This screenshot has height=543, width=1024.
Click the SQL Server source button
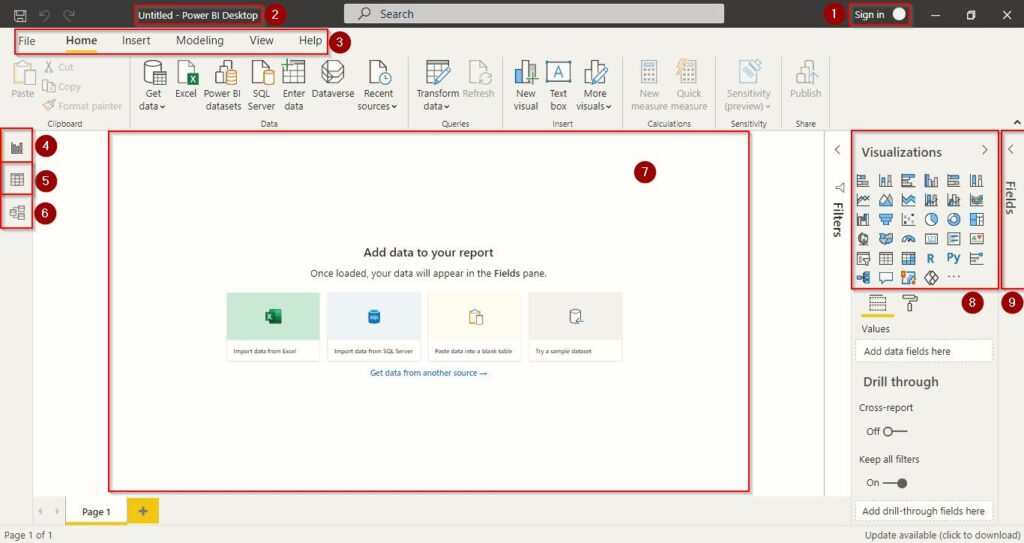pyautogui.click(x=261, y=86)
